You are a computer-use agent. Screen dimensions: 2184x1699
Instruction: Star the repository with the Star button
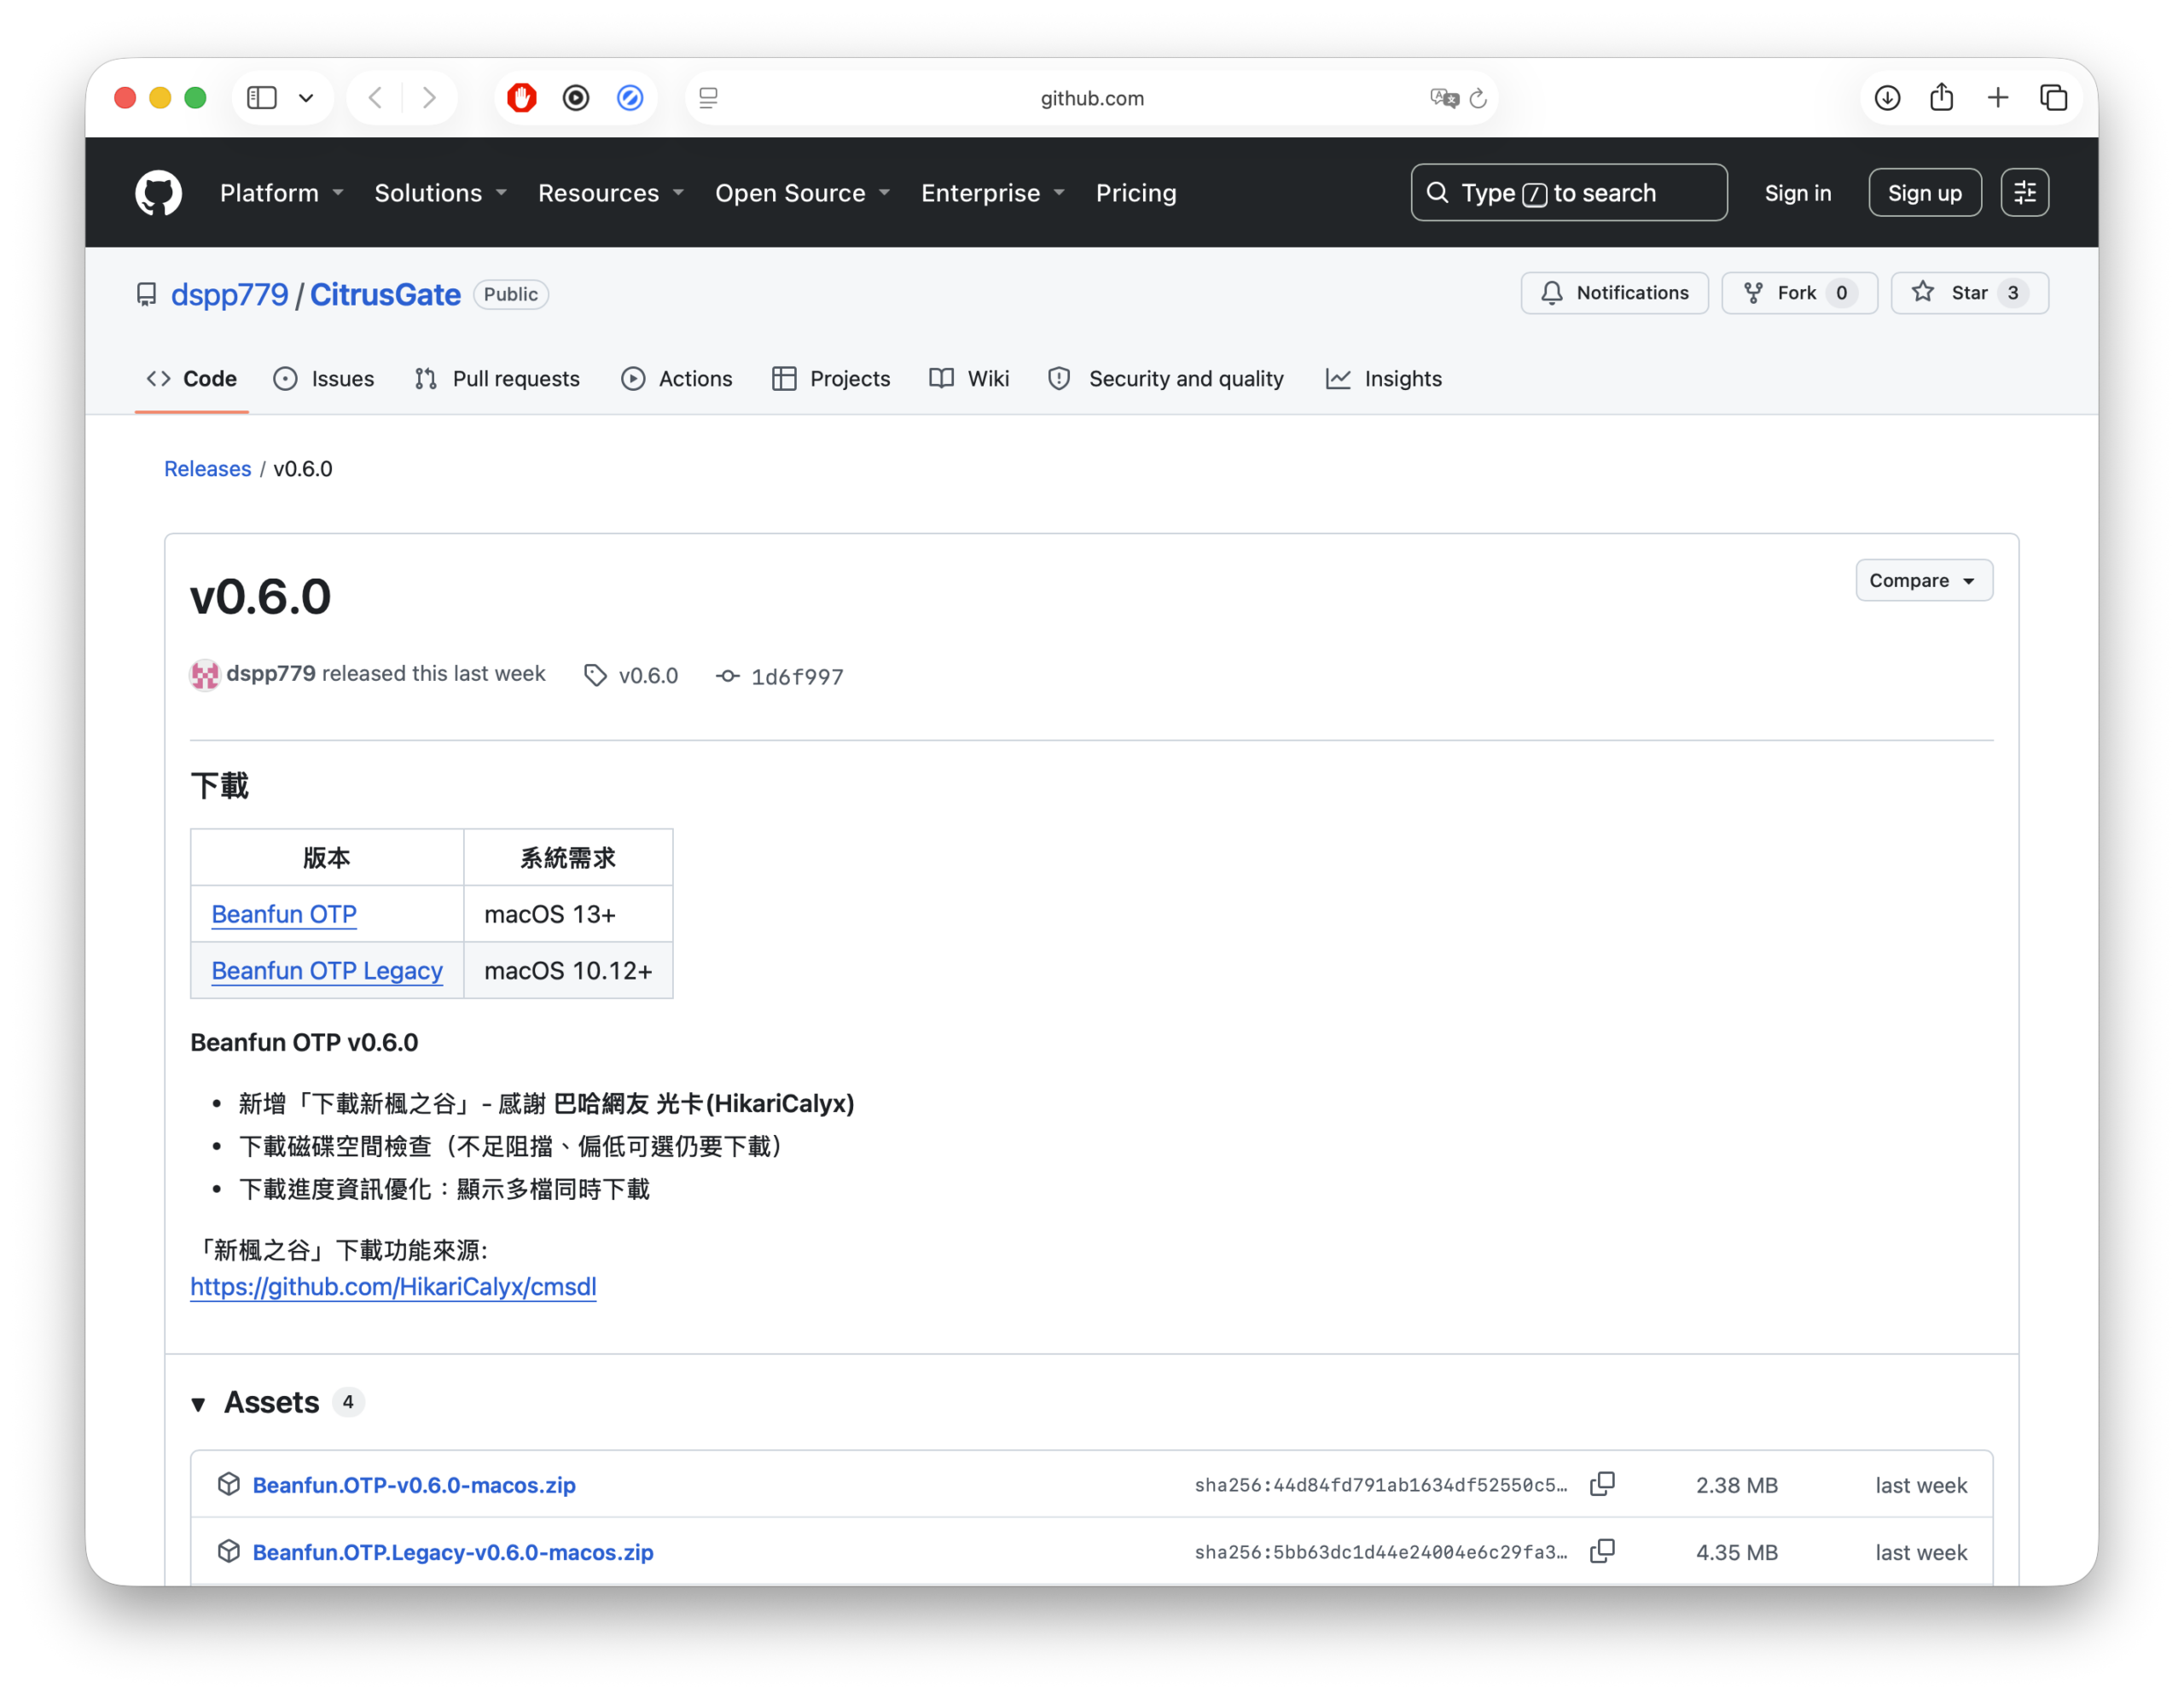pos(1969,293)
